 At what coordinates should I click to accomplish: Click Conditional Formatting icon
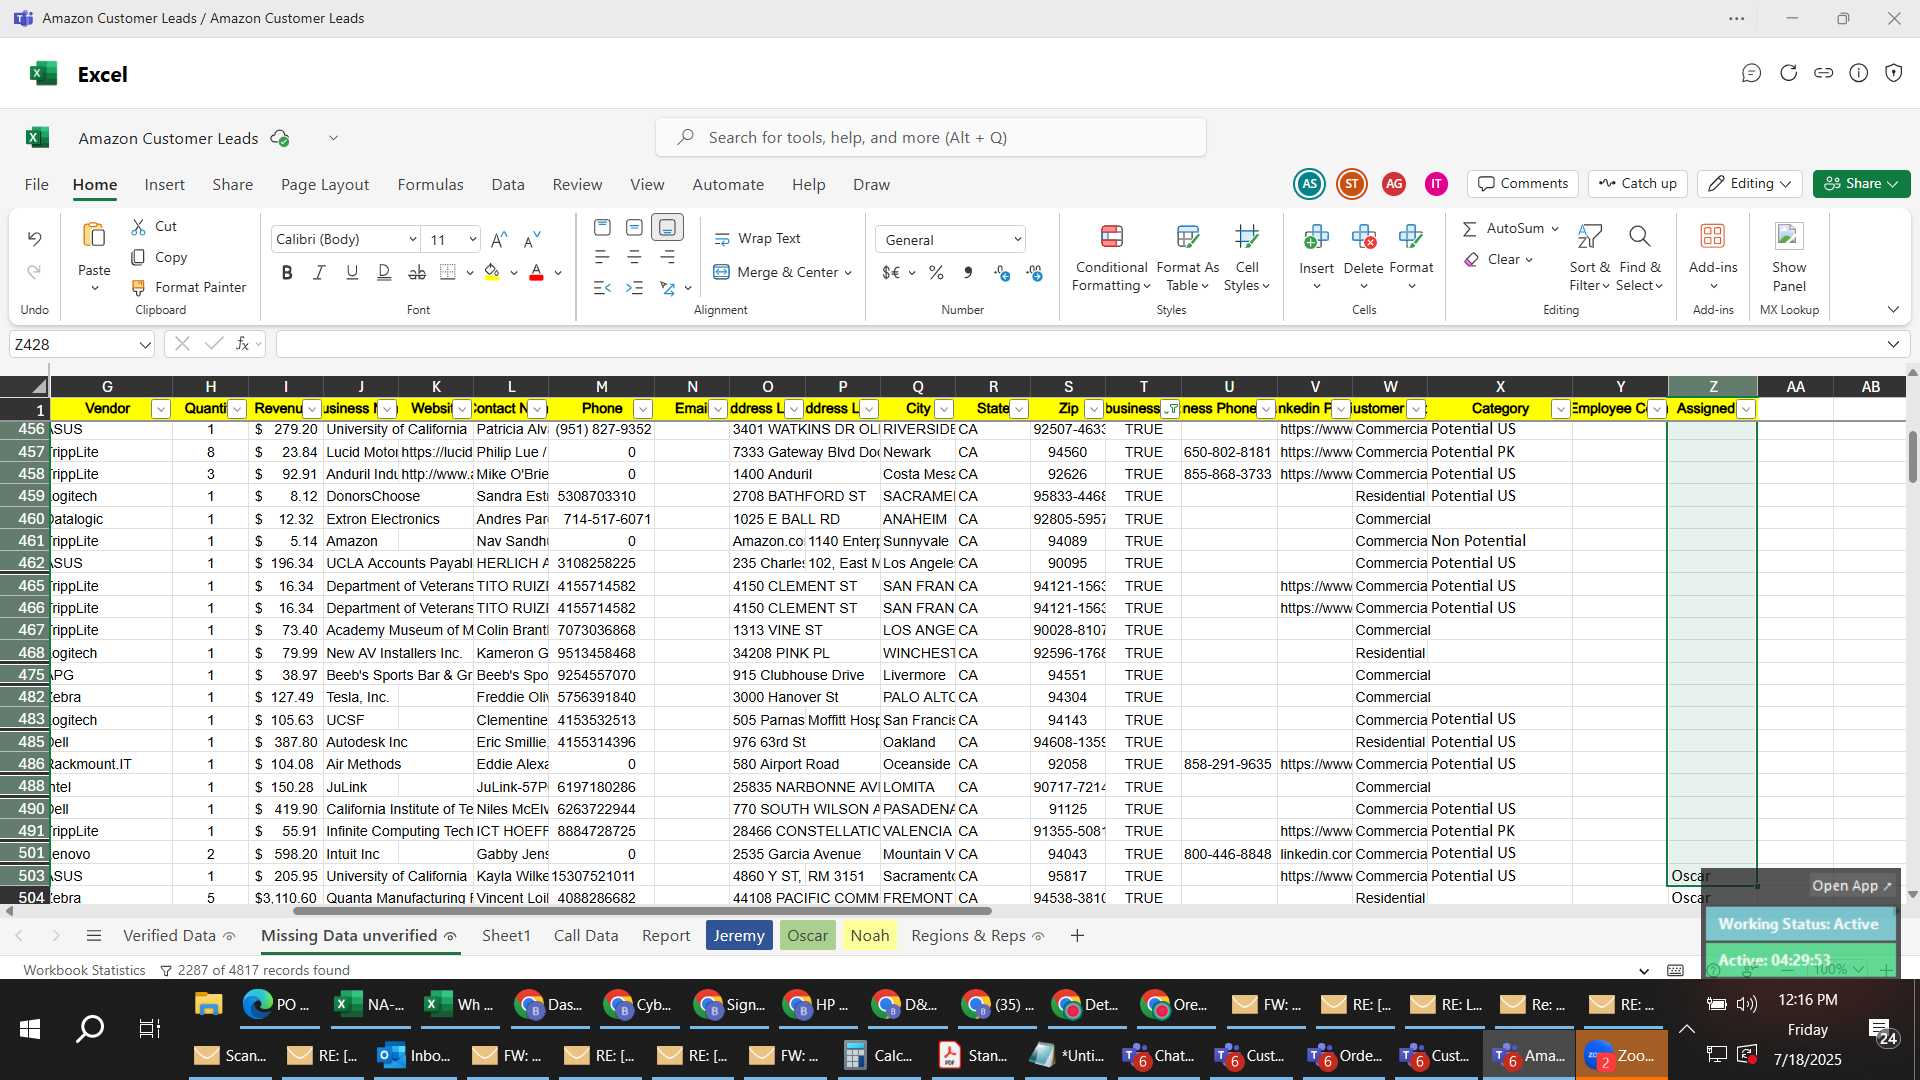1111,237
